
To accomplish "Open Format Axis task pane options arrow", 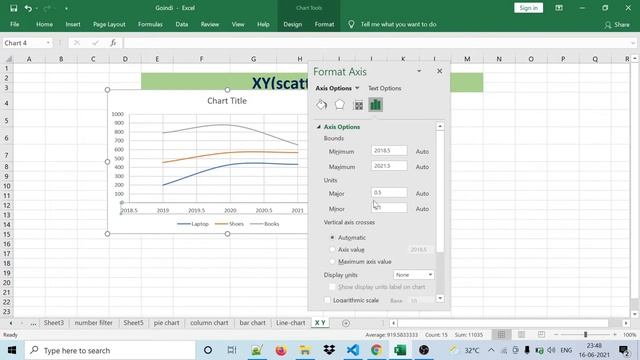I will click(419, 71).
